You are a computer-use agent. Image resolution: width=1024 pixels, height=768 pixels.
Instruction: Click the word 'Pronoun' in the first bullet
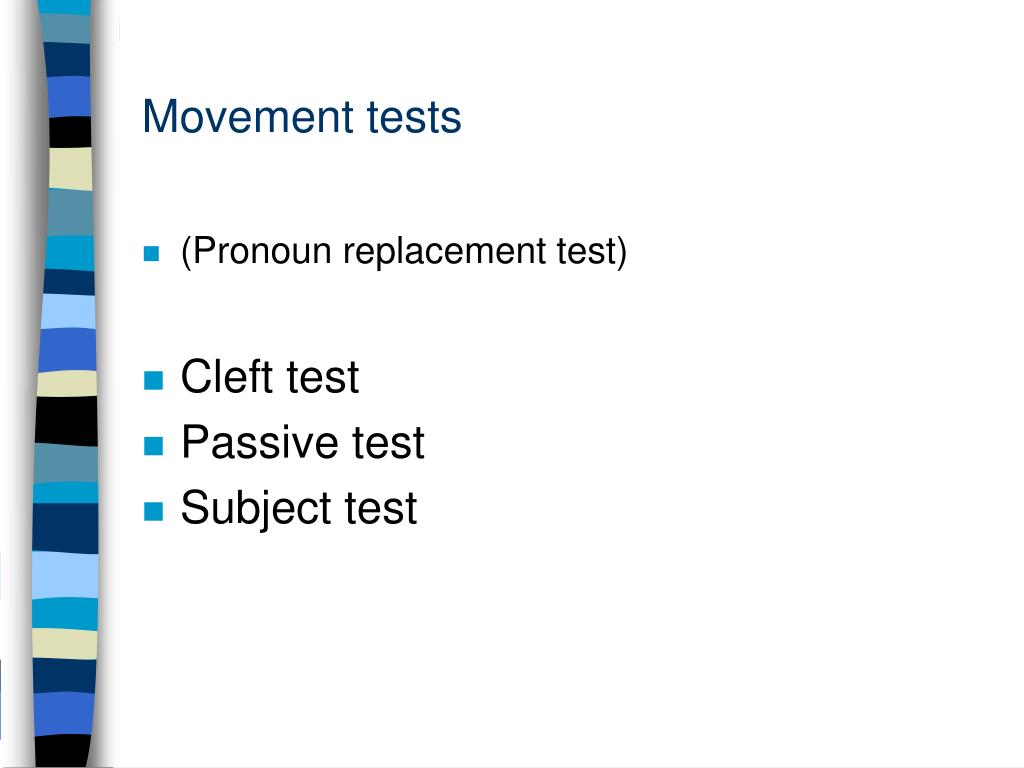(x=262, y=251)
